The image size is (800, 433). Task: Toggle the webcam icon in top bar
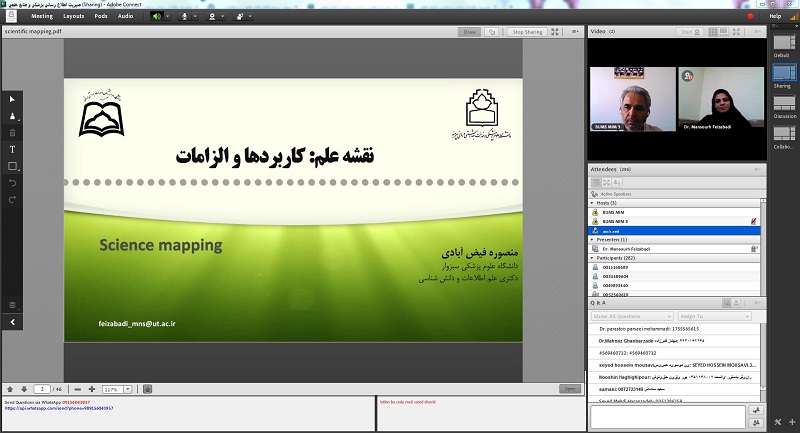(212, 16)
